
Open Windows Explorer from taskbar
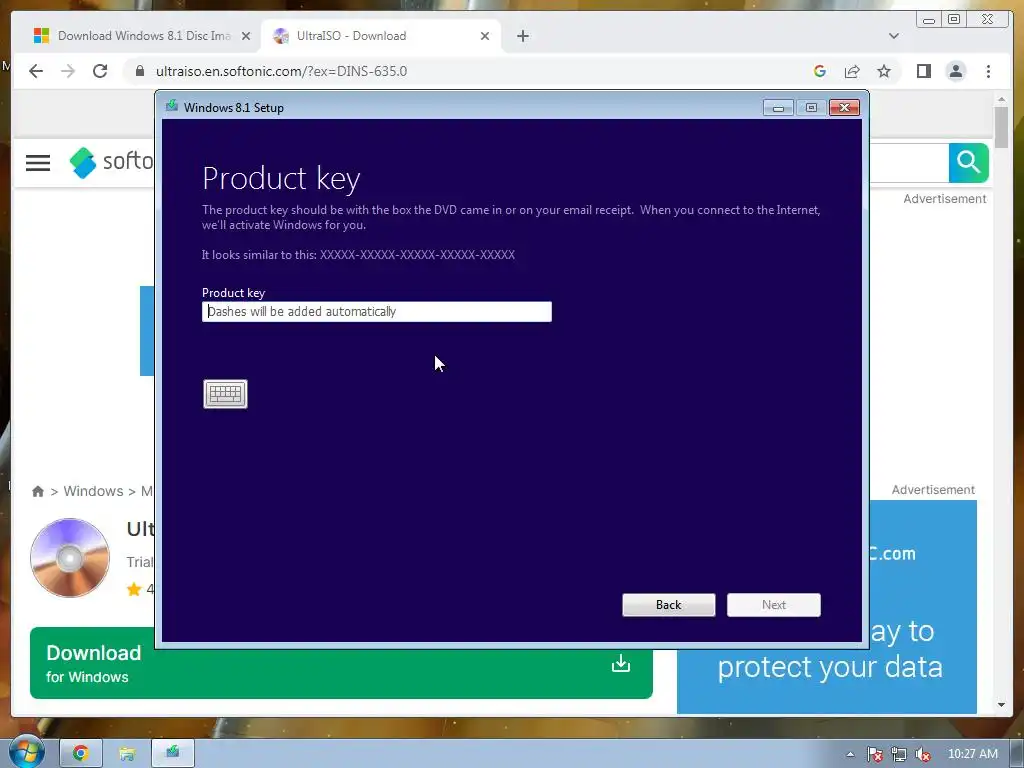[127, 753]
